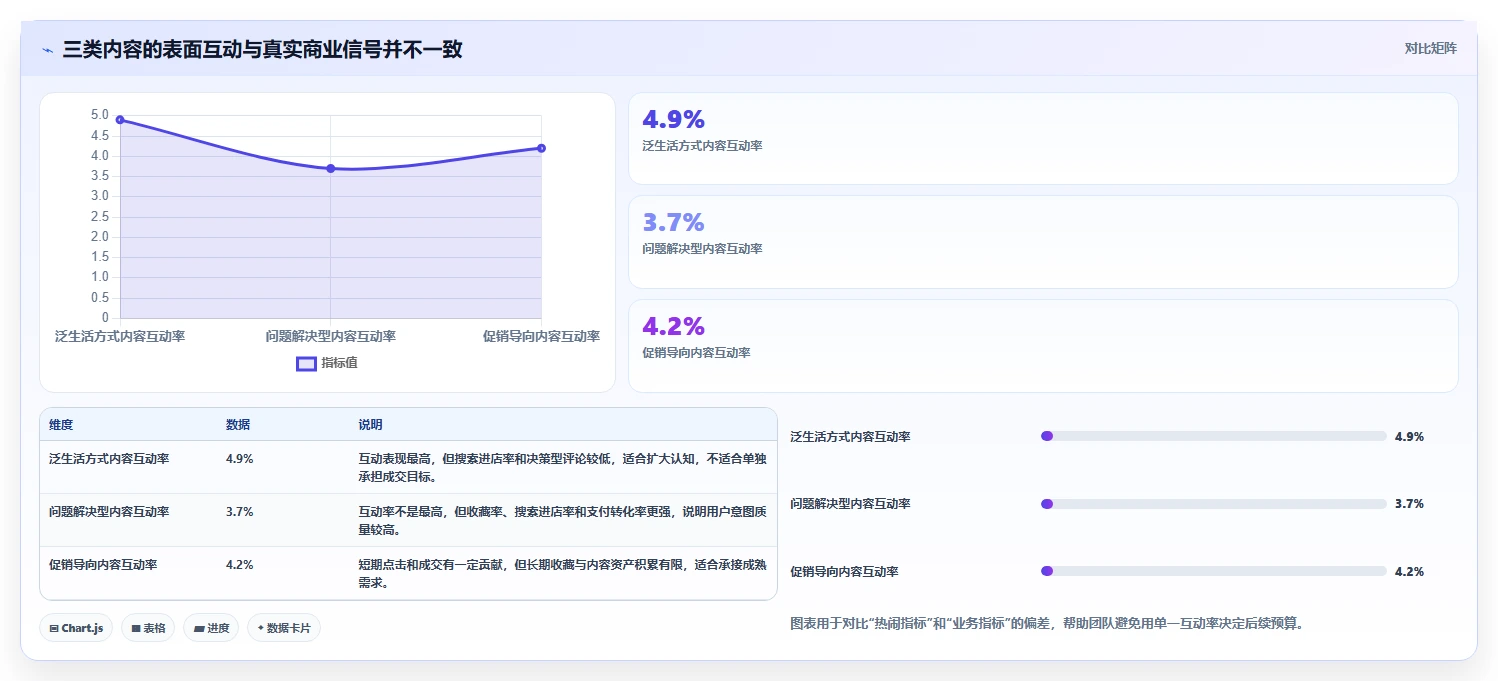Viewport: 1498px width, 681px height.
Task: Click the 3.7% value beside the progress bar
Action: (1409, 504)
